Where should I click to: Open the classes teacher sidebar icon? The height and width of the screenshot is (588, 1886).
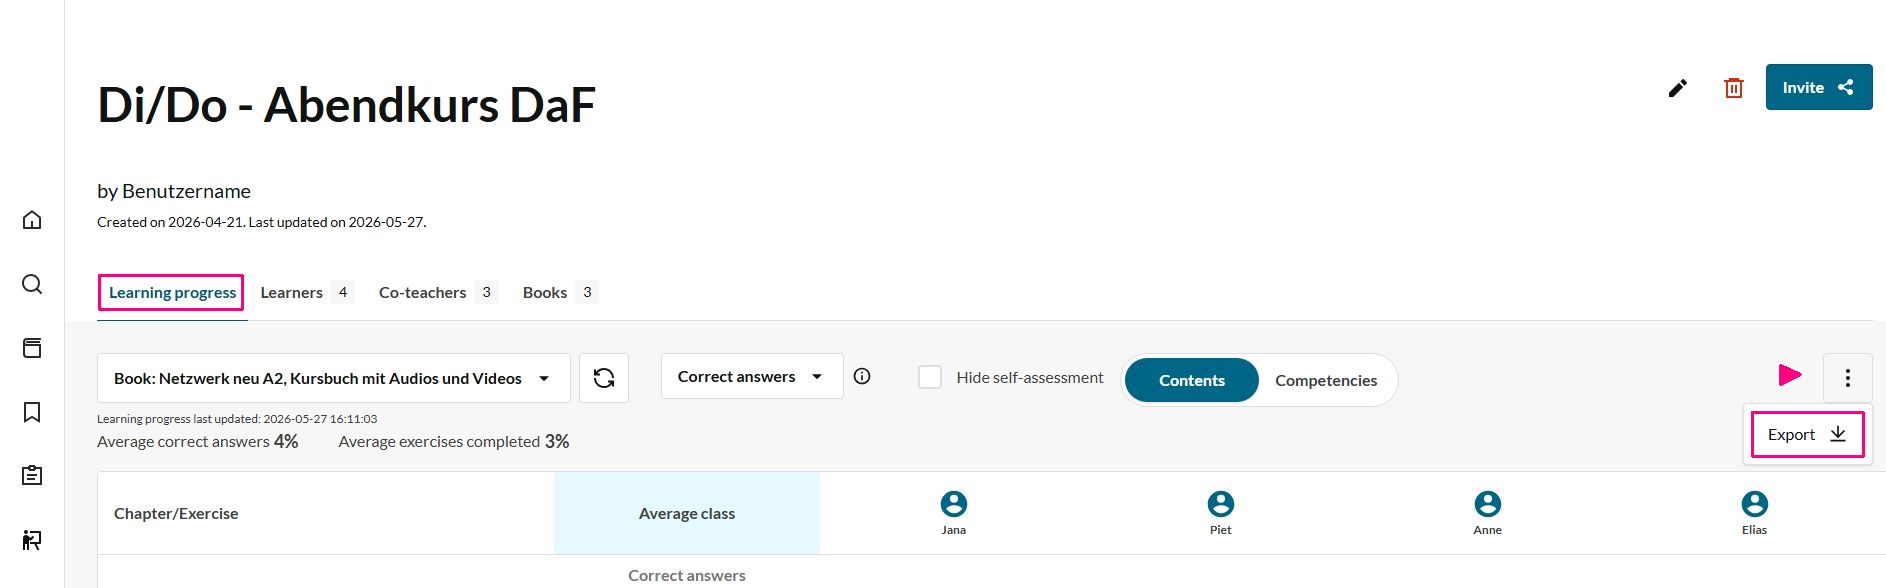pyautogui.click(x=32, y=540)
